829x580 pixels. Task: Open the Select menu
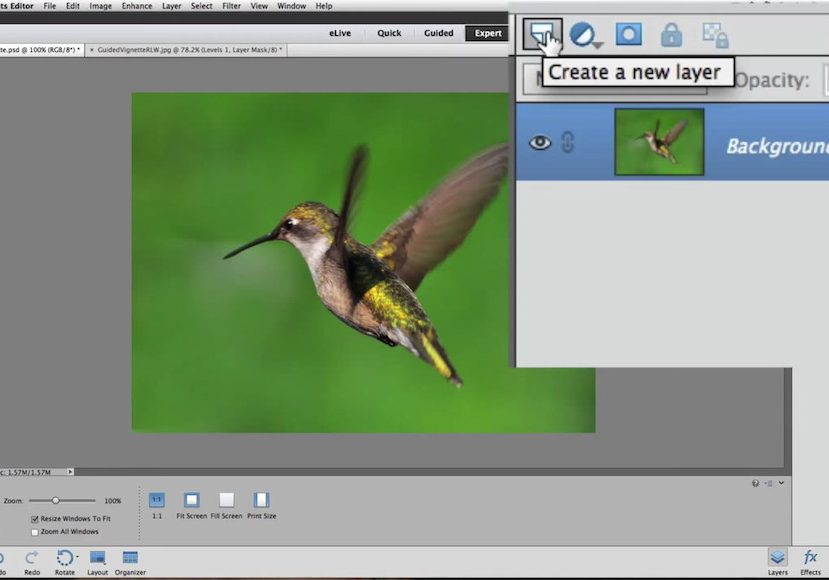(201, 6)
